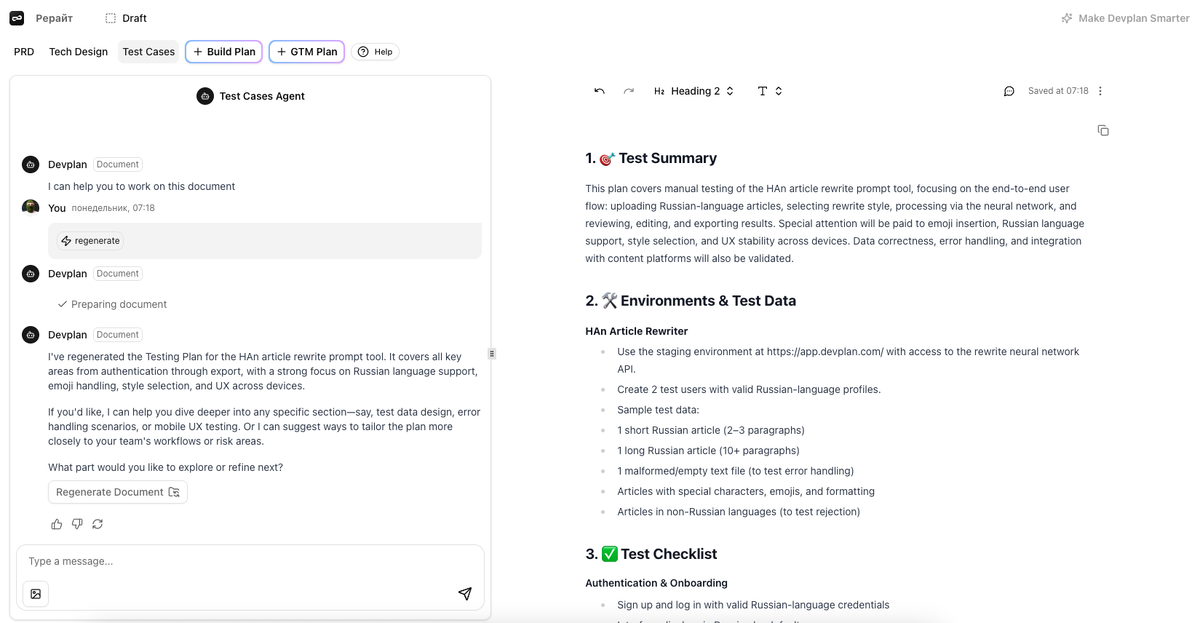Give a thumbs up to response
This screenshot has width=1200, height=623.
tap(57, 524)
